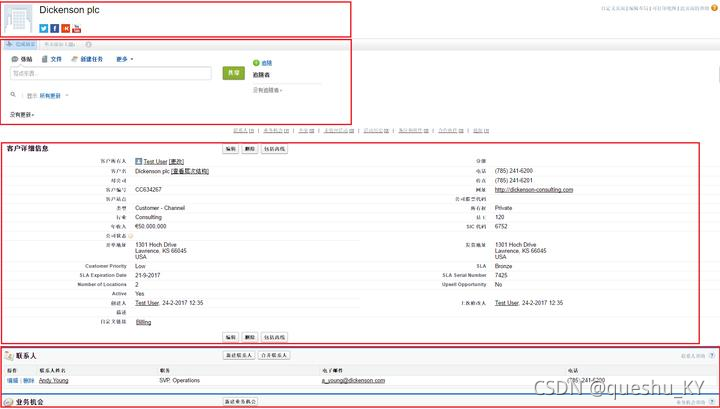Click the 追随 (Follow) link
Viewport: 720px width, 409px height.
267,63
